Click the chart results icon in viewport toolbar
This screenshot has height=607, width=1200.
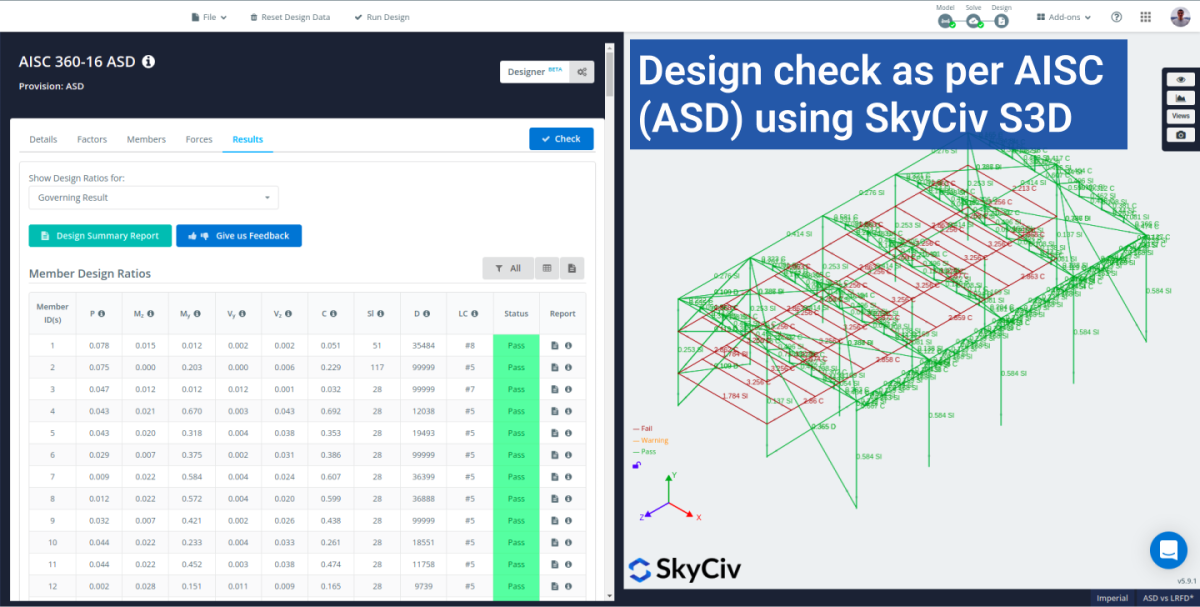1181,98
